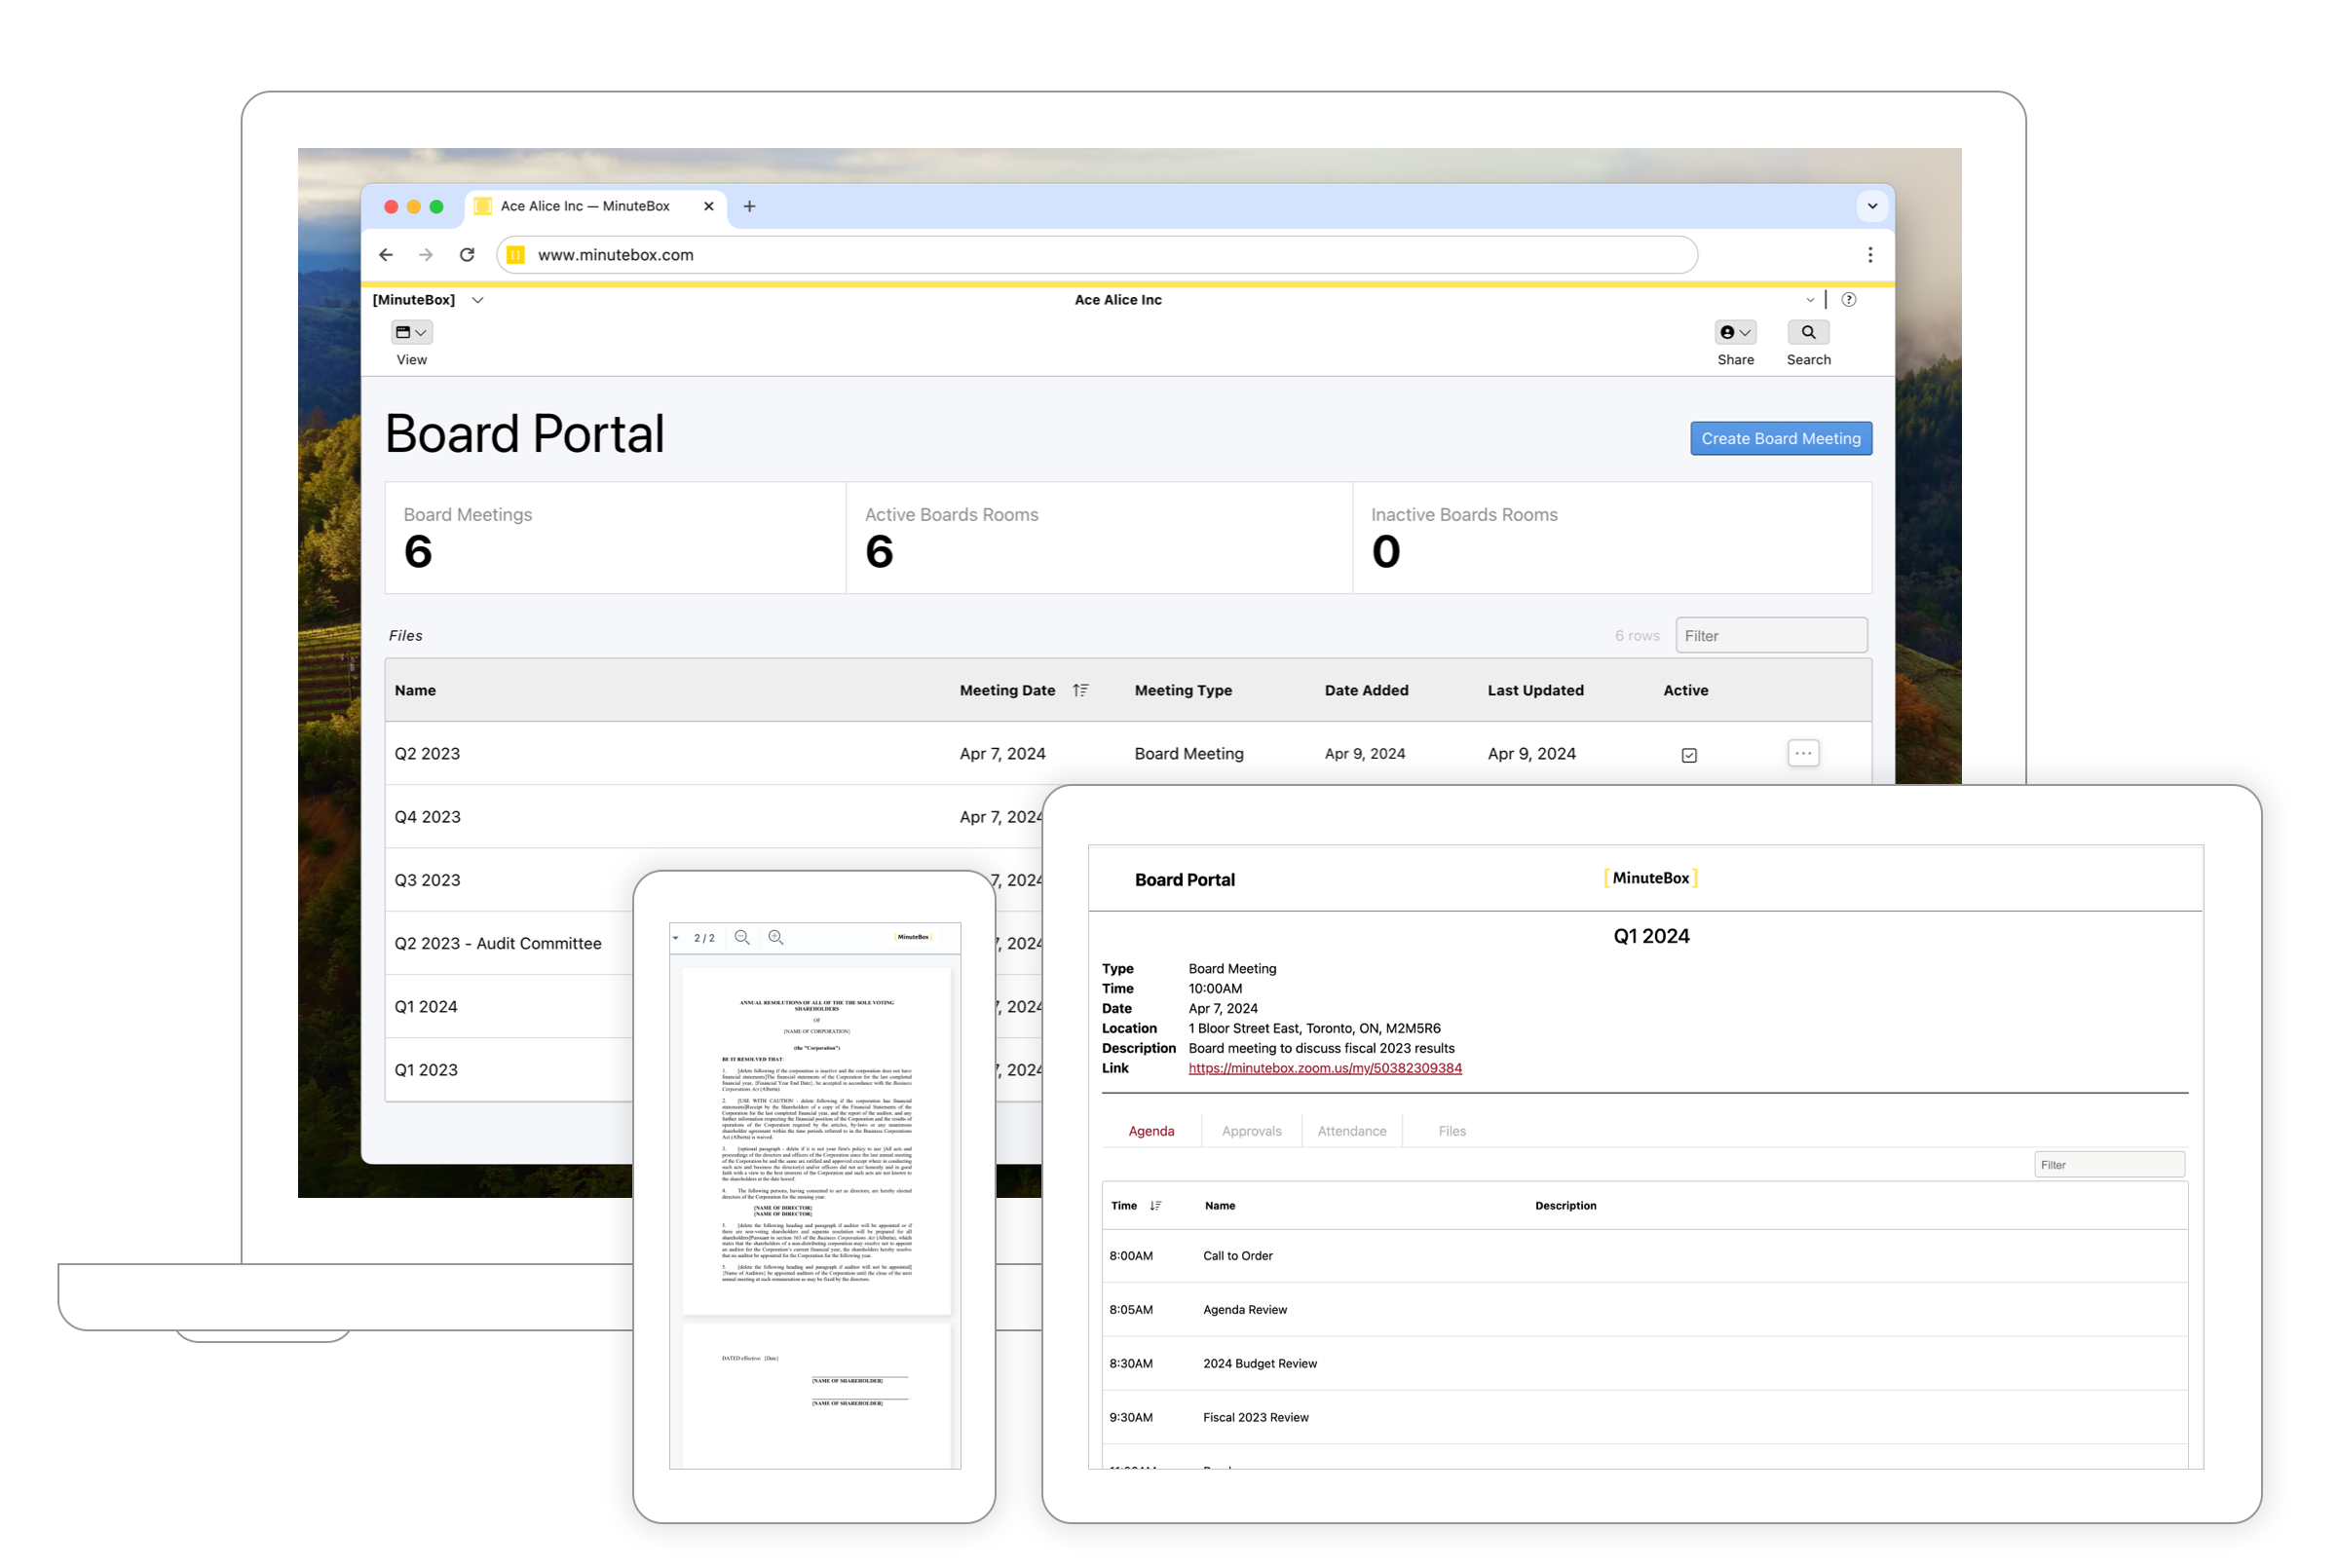Click Create Board Meeting button
The image size is (2338, 1568).
[1780, 439]
